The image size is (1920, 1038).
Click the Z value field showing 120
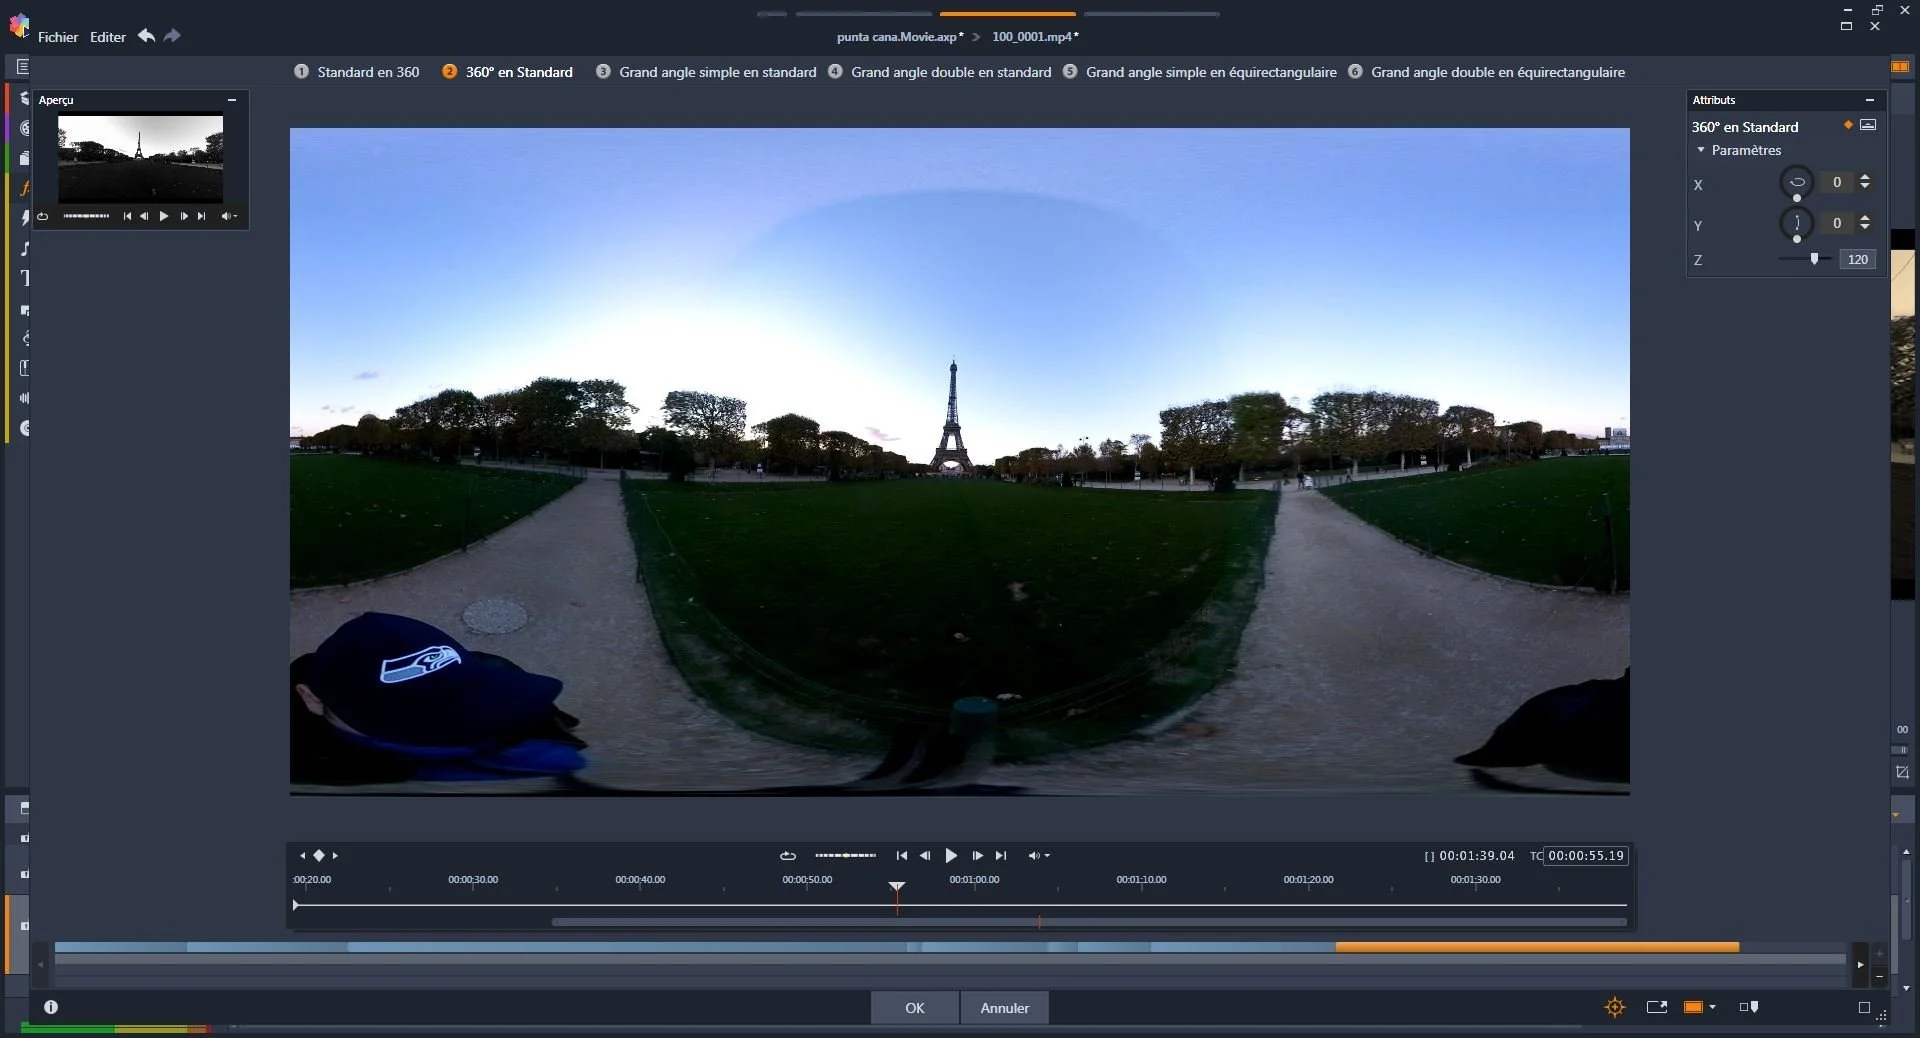1858,259
